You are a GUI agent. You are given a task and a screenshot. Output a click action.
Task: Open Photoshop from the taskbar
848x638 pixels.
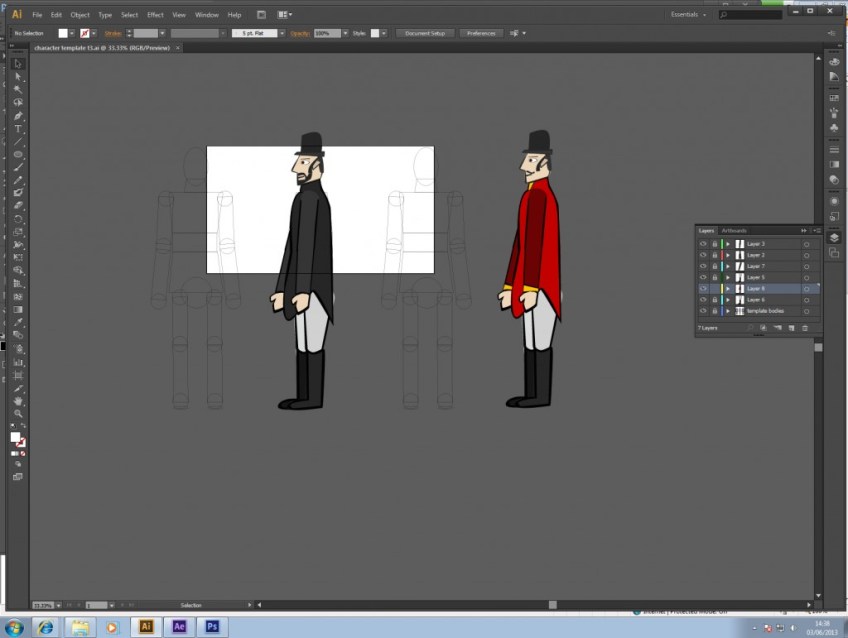click(212, 627)
